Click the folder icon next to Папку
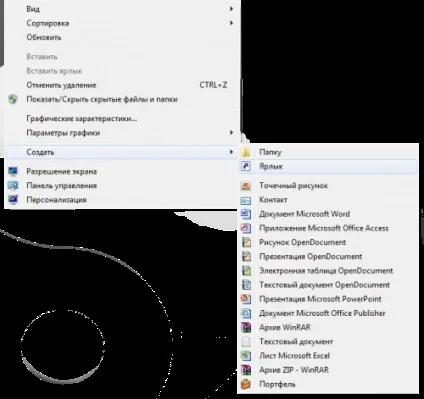Image resolution: width=424 pixels, height=399 pixels. [246, 152]
